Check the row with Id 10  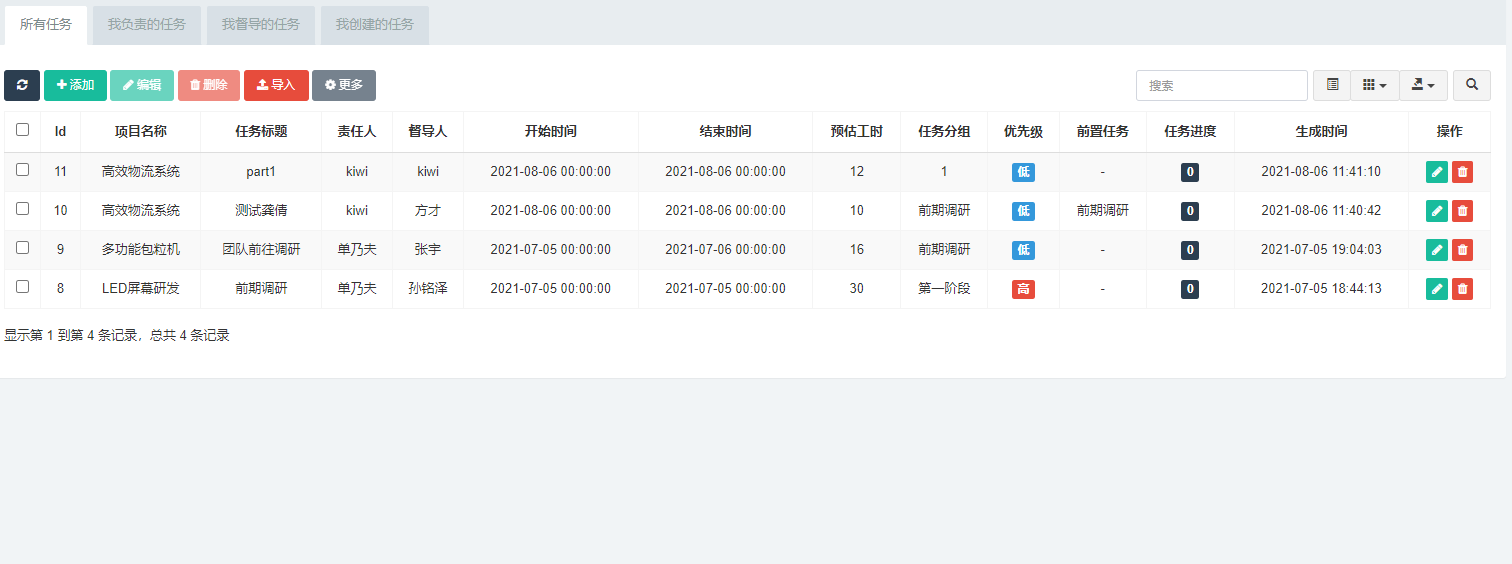coord(22,209)
